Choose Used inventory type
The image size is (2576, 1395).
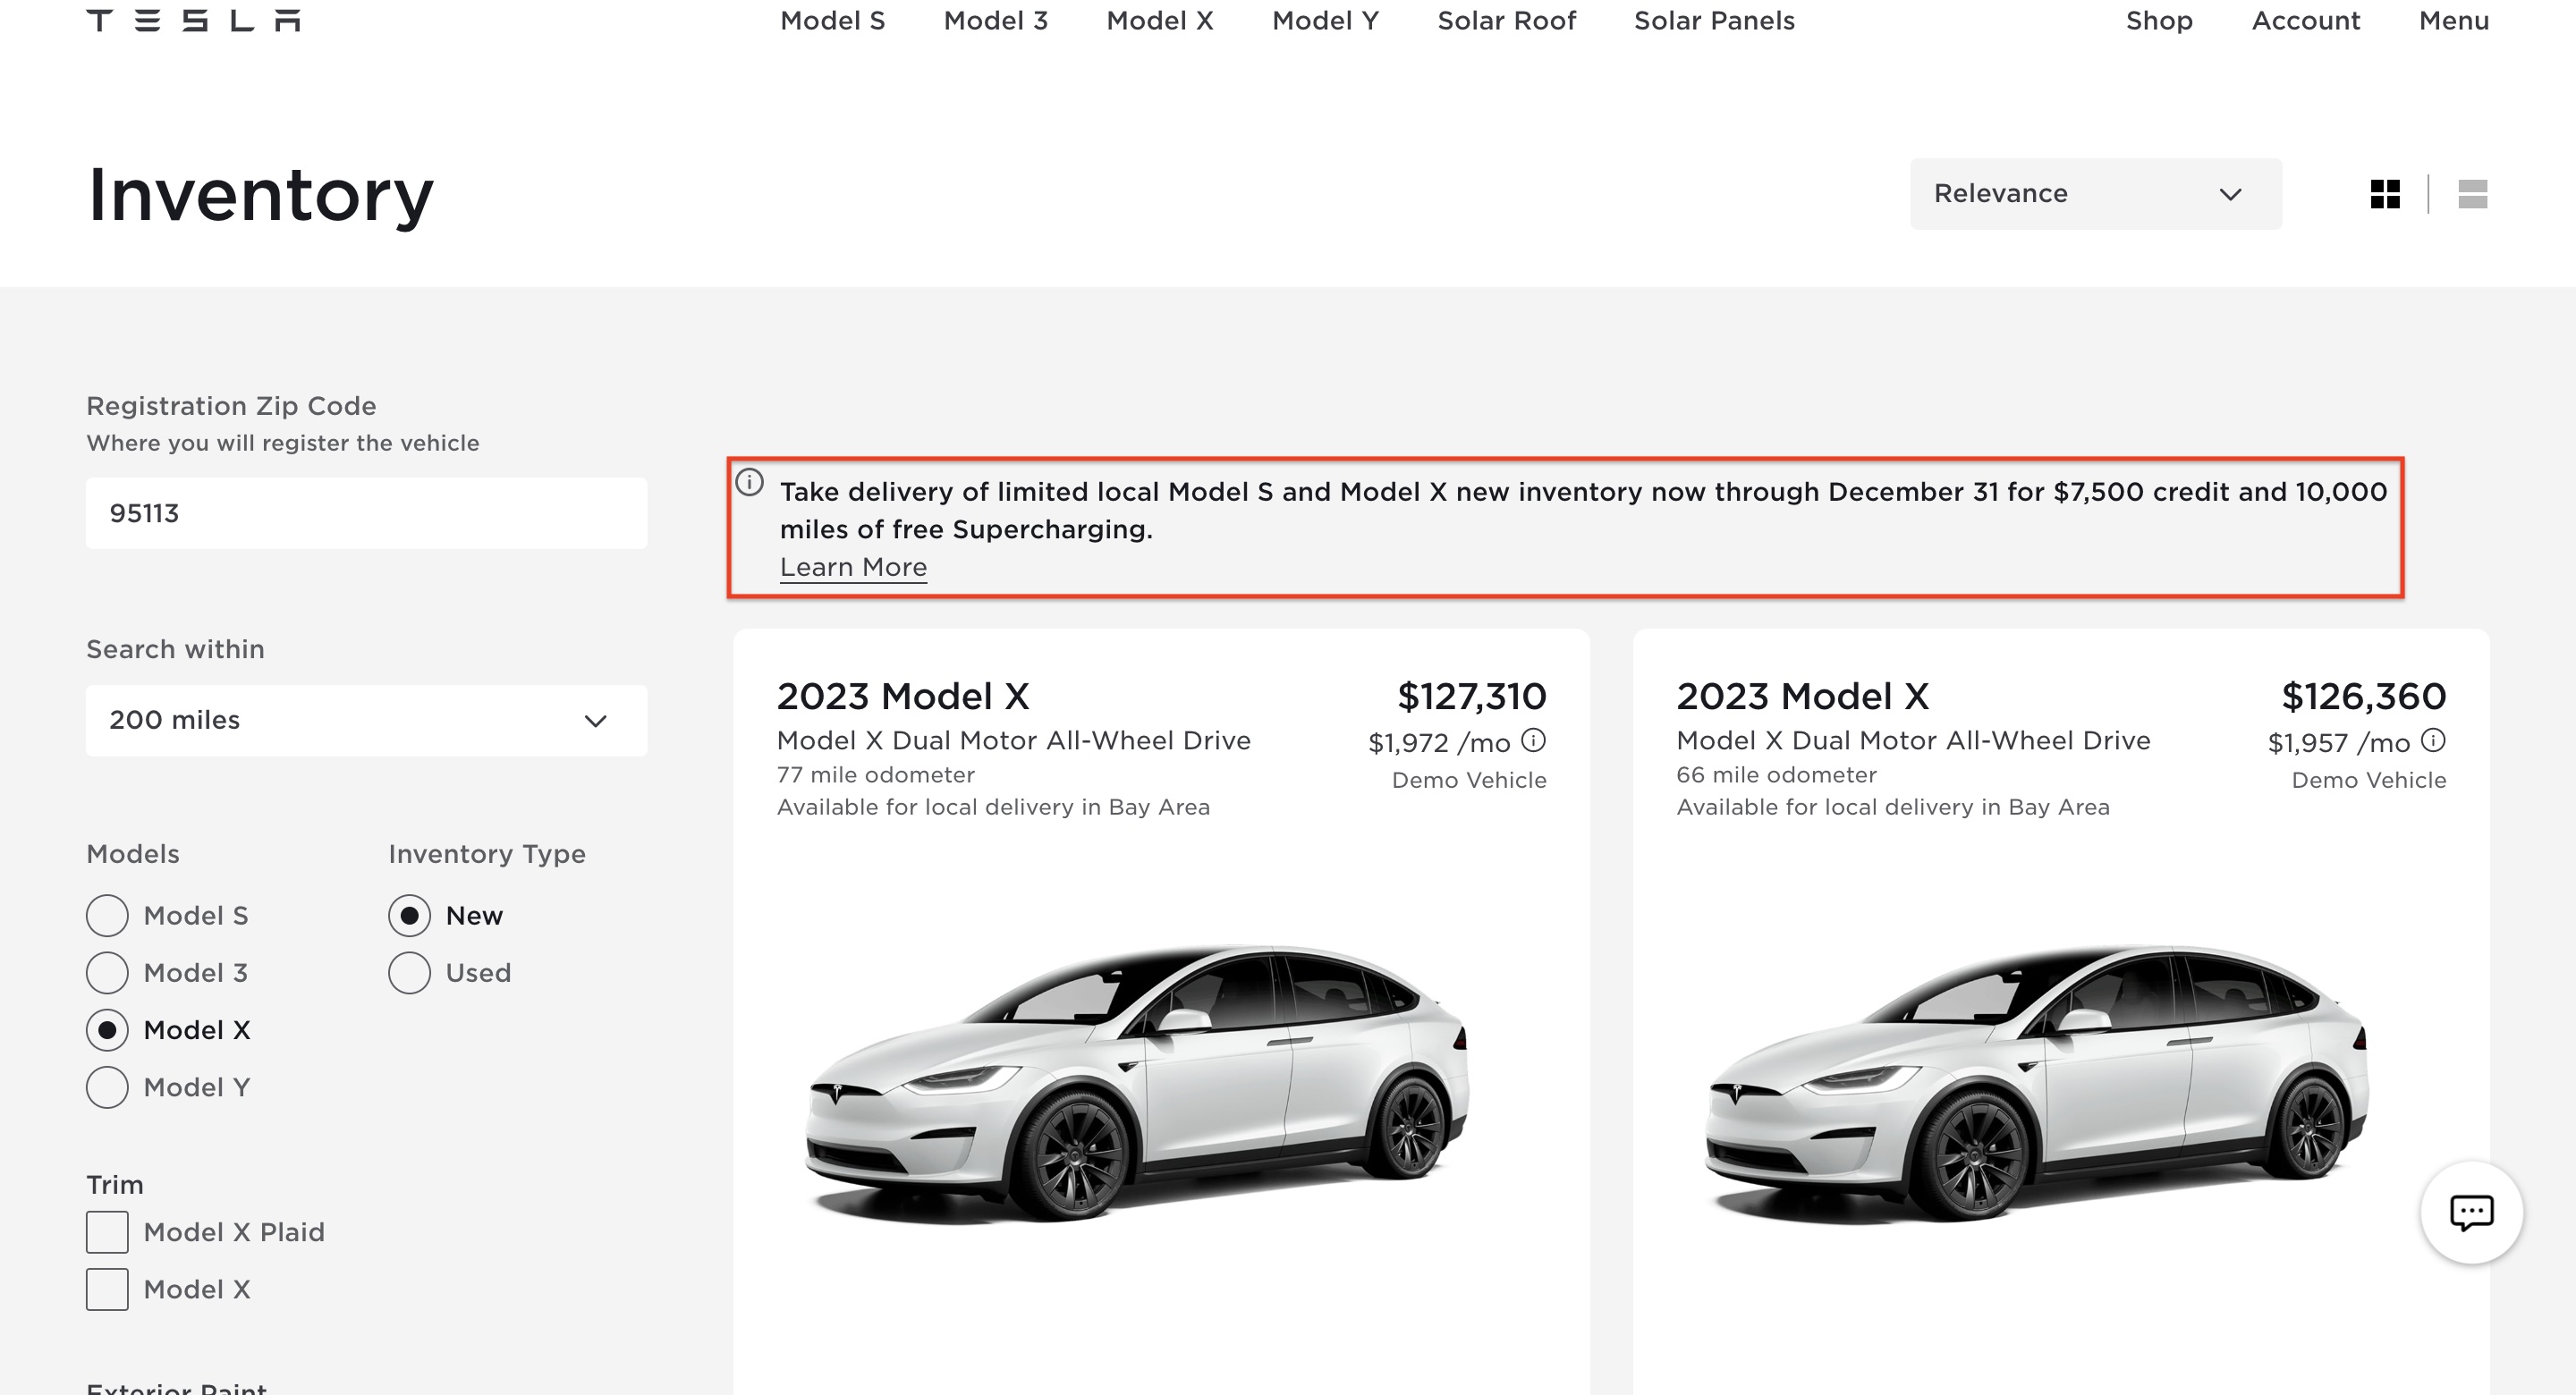coord(409,973)
